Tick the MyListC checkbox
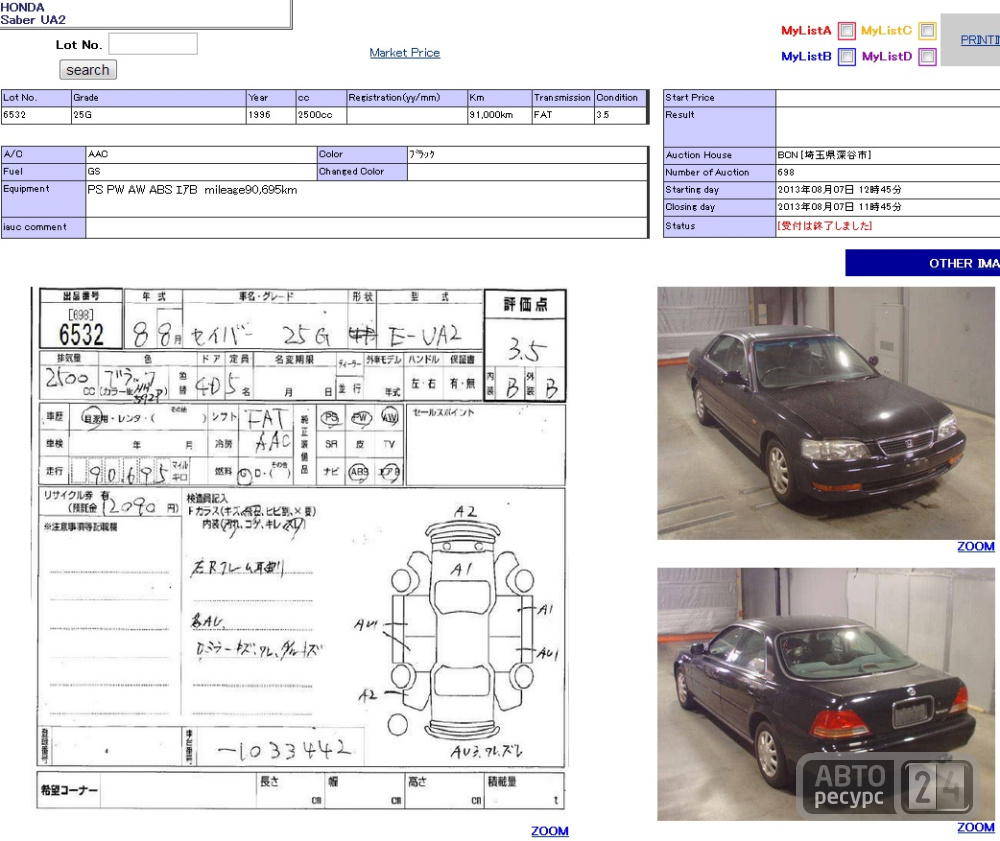This screenshot has height=841, width=1000. 927,31
